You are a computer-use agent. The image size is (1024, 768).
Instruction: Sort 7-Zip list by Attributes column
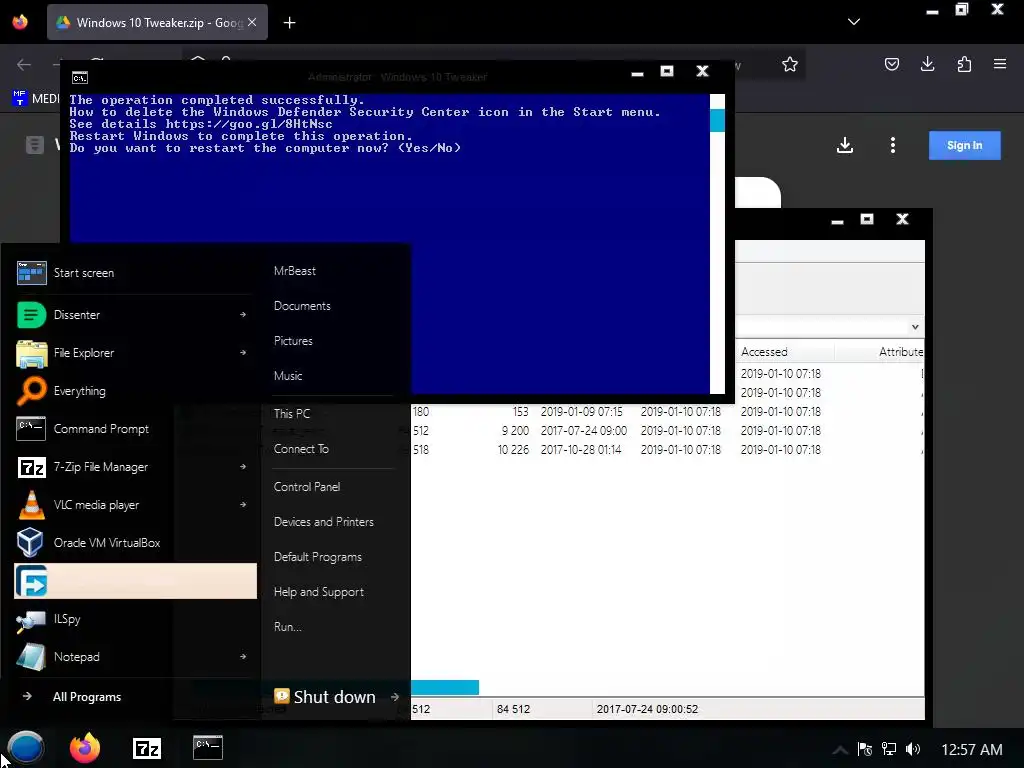[901, 351]
